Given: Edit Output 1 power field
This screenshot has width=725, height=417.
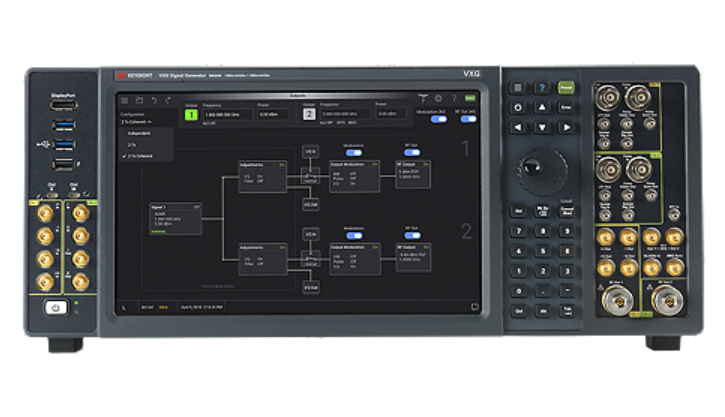Looking at the screenshot, I should (x=273, y=114).
